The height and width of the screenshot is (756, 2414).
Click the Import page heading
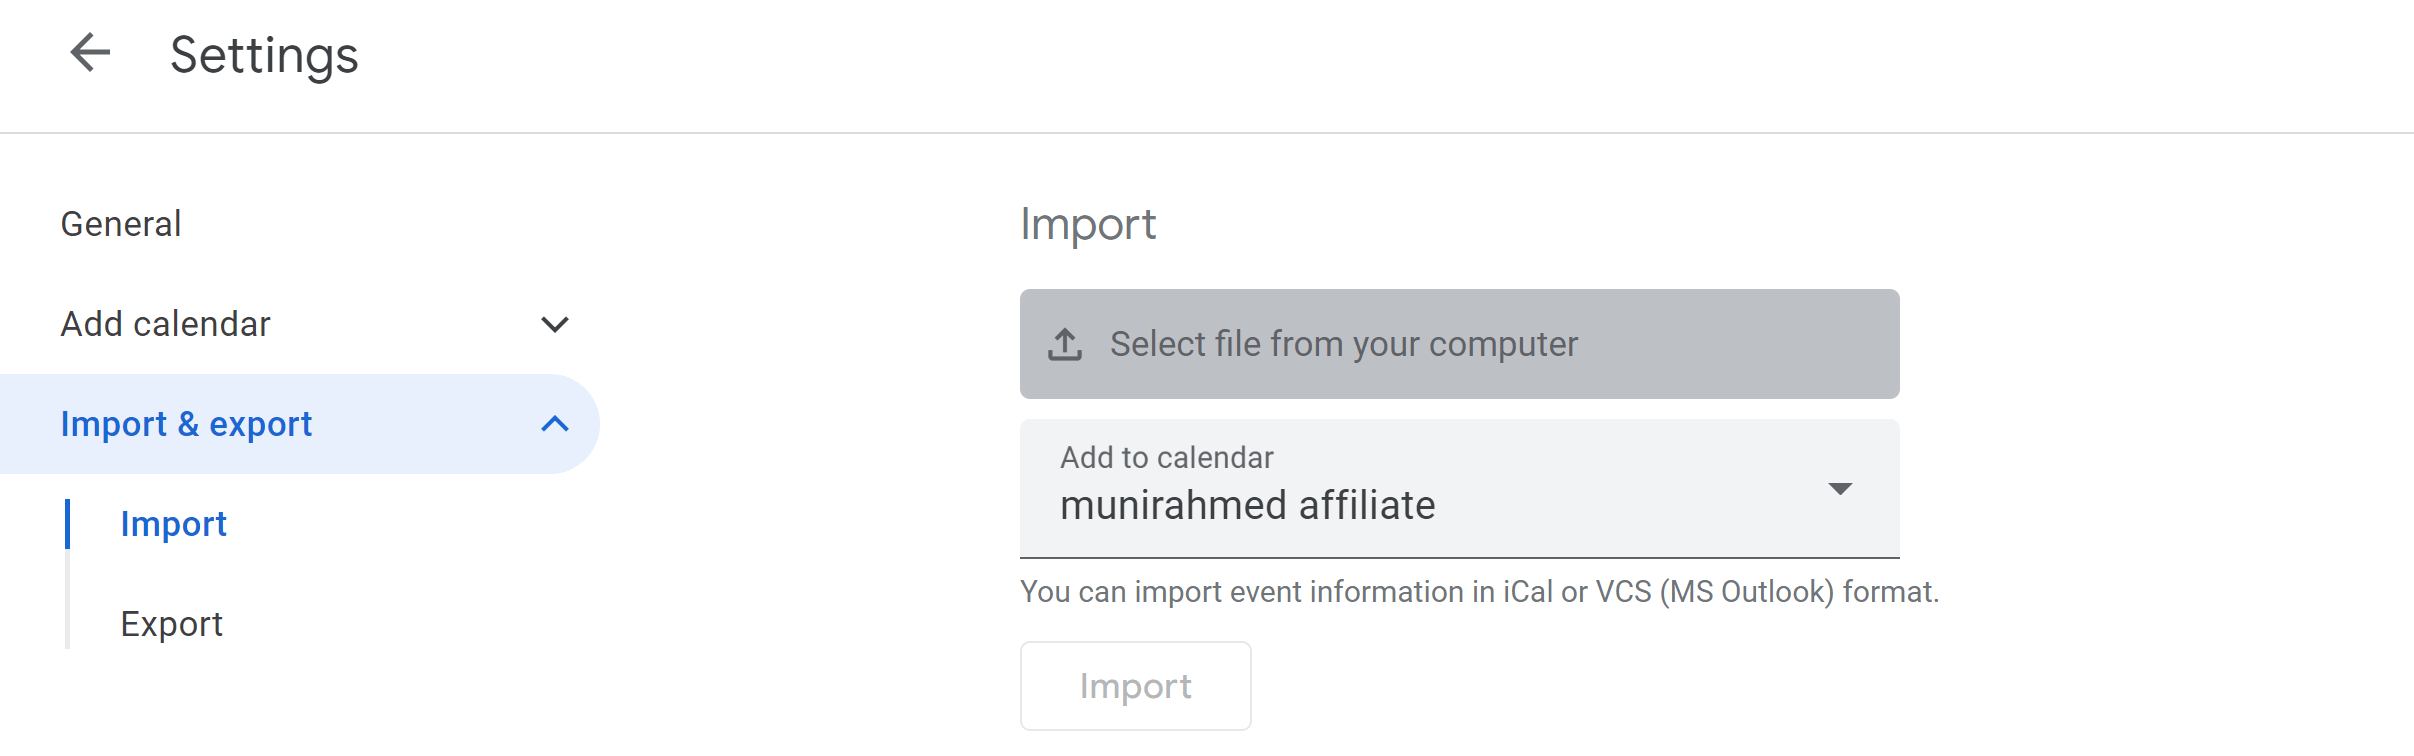(1088, 223)
